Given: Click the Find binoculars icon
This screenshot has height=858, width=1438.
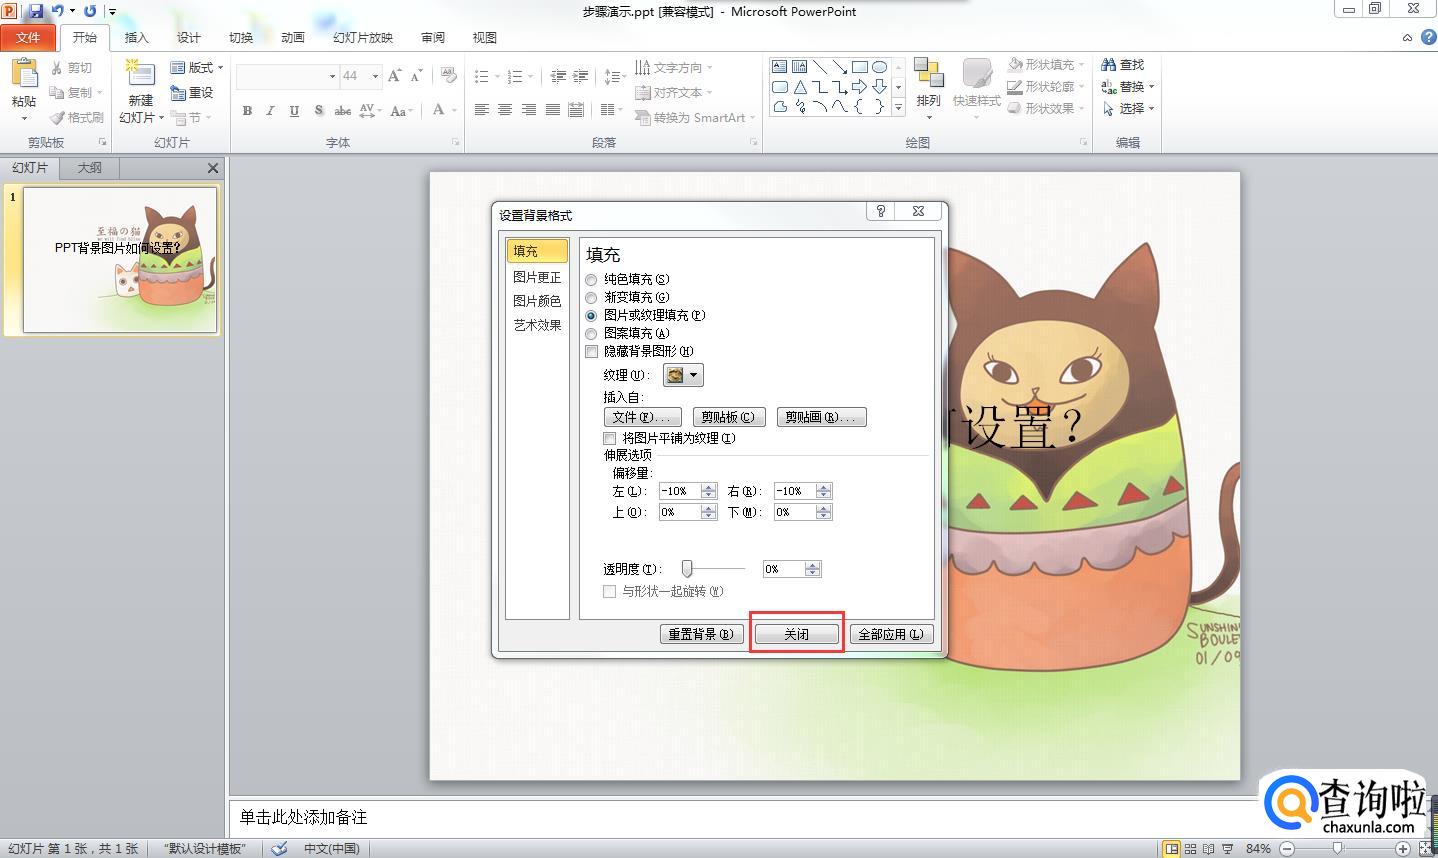Looking at the screenshot, I should point(1108,64).
